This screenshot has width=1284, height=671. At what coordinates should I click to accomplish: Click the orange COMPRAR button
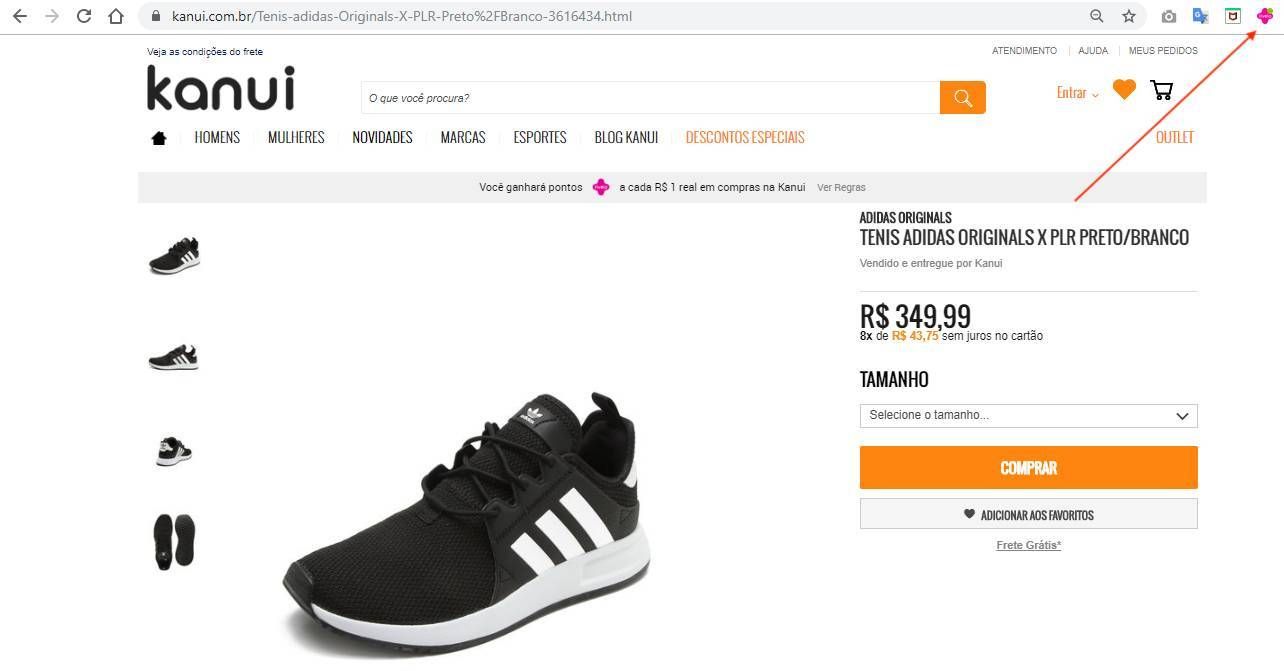[1028, 468]
